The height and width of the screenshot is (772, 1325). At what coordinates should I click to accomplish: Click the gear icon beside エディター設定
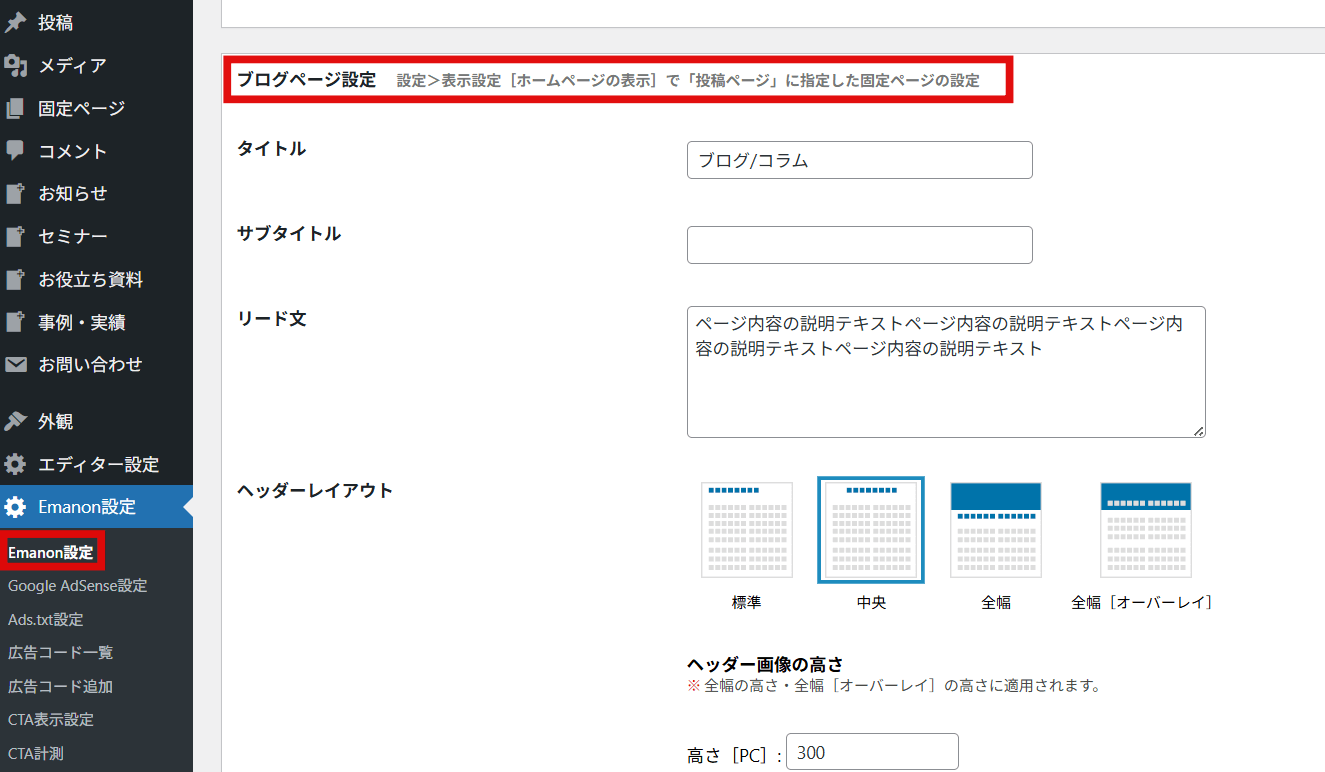(15, 465)
